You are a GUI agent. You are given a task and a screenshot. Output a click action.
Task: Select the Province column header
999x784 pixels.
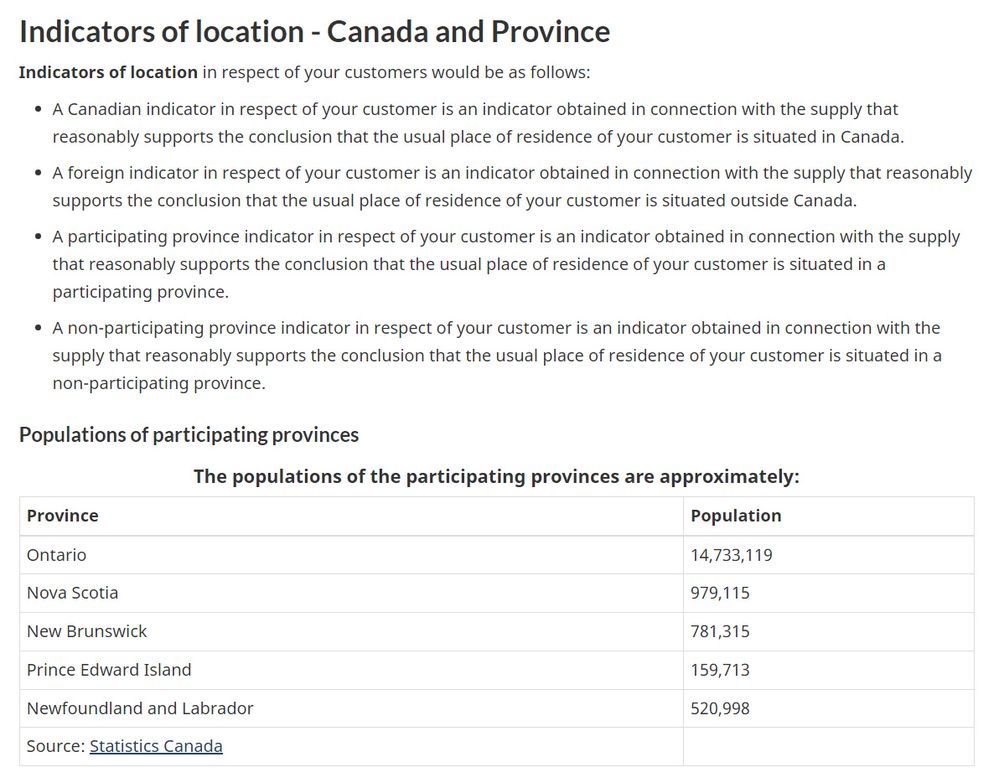point(63,516)
